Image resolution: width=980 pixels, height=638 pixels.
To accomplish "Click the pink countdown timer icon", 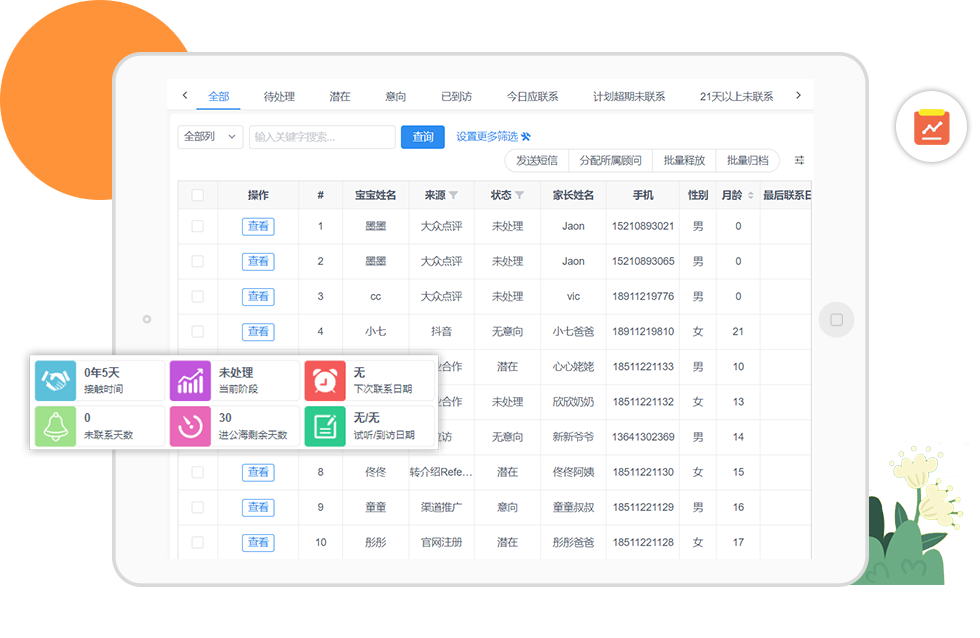I will tap(190, 426).
